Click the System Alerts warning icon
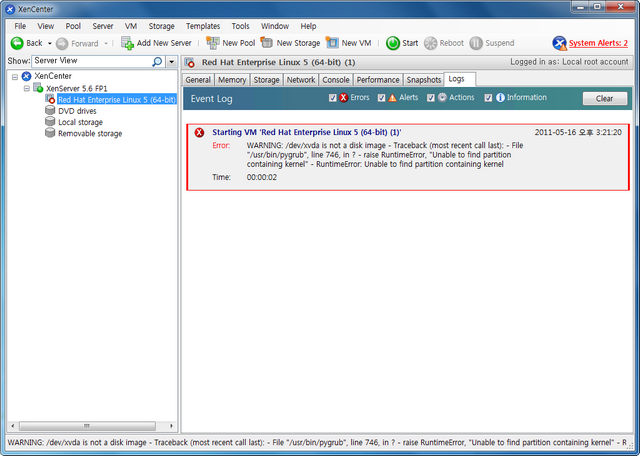 (559, 43)
